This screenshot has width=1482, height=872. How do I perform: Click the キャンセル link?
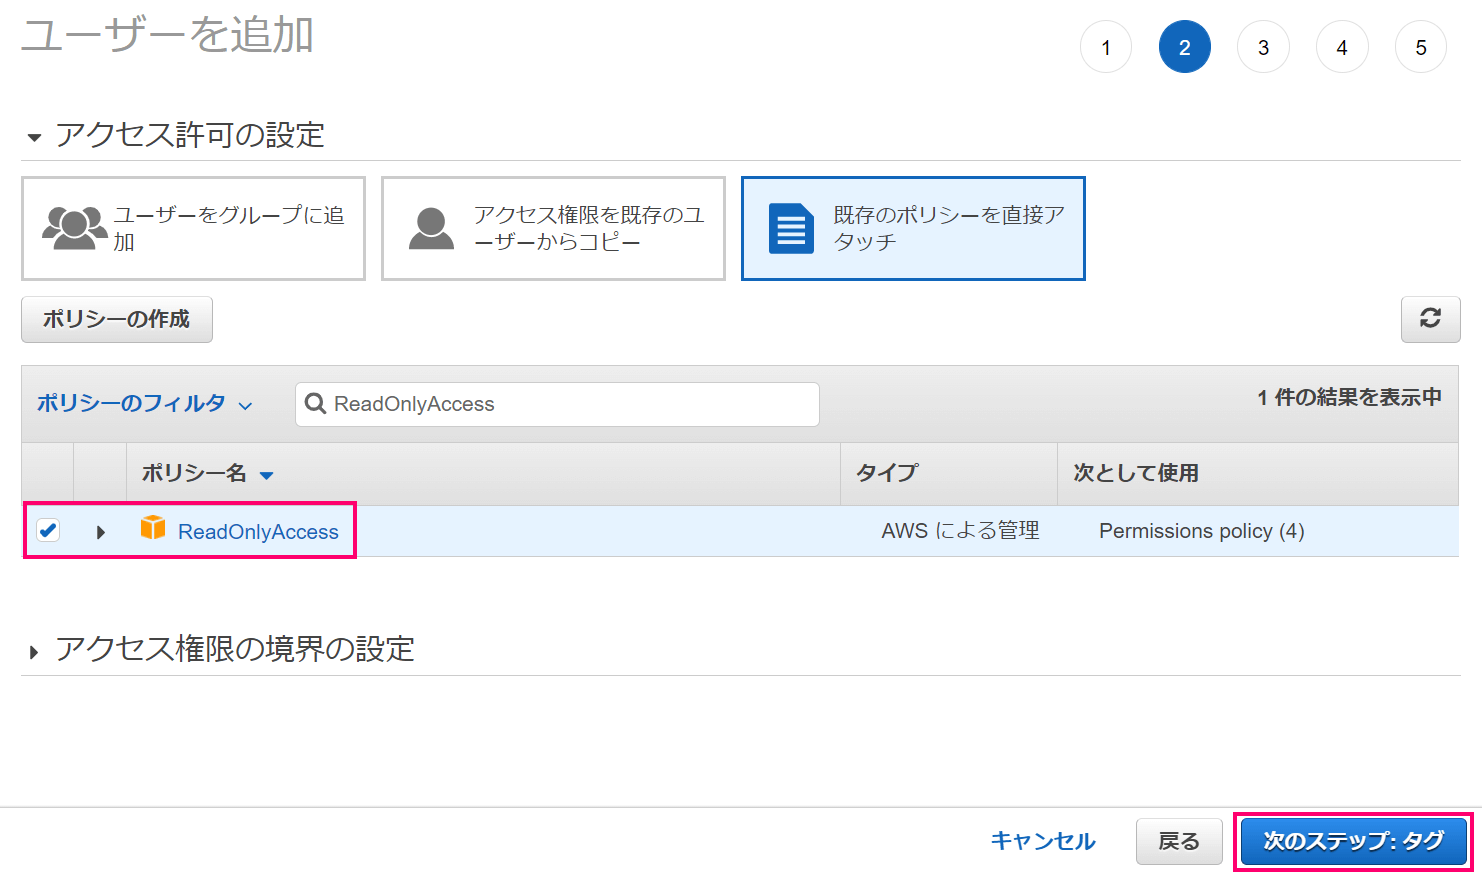click(1042, 841)
